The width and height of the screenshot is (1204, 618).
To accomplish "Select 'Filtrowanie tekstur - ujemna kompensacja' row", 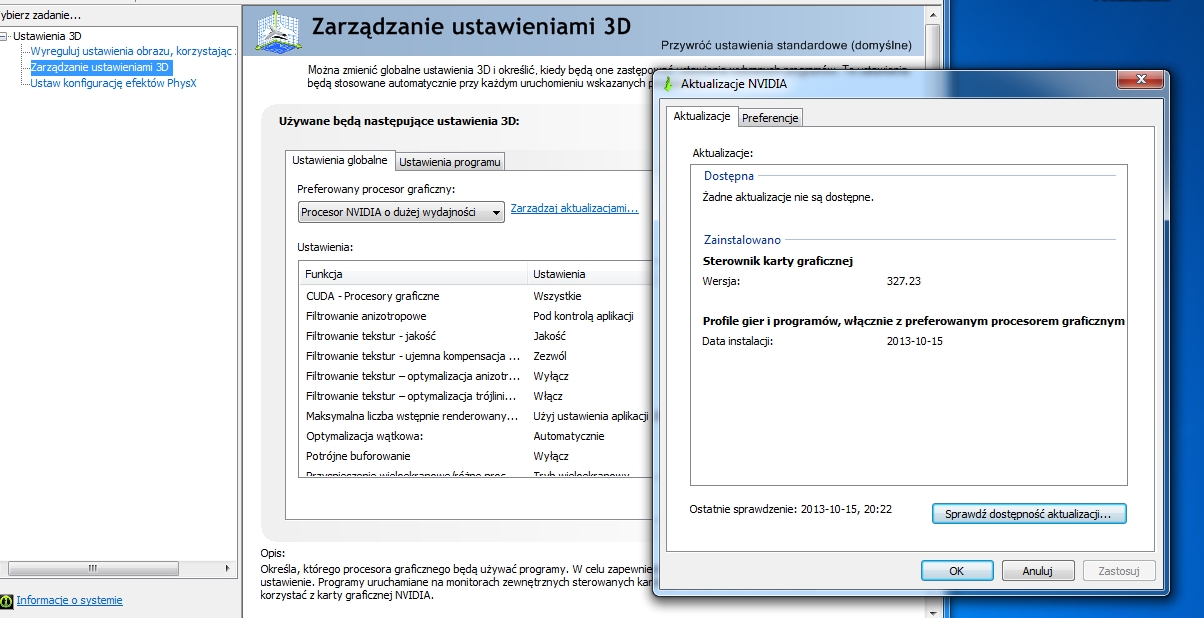I will [x=475, y=356].
